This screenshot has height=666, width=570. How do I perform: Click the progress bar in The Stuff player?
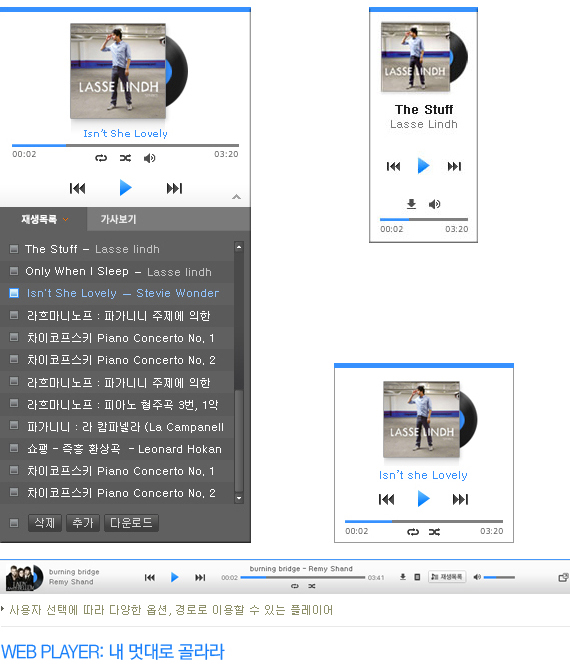(x=424, y=220)
